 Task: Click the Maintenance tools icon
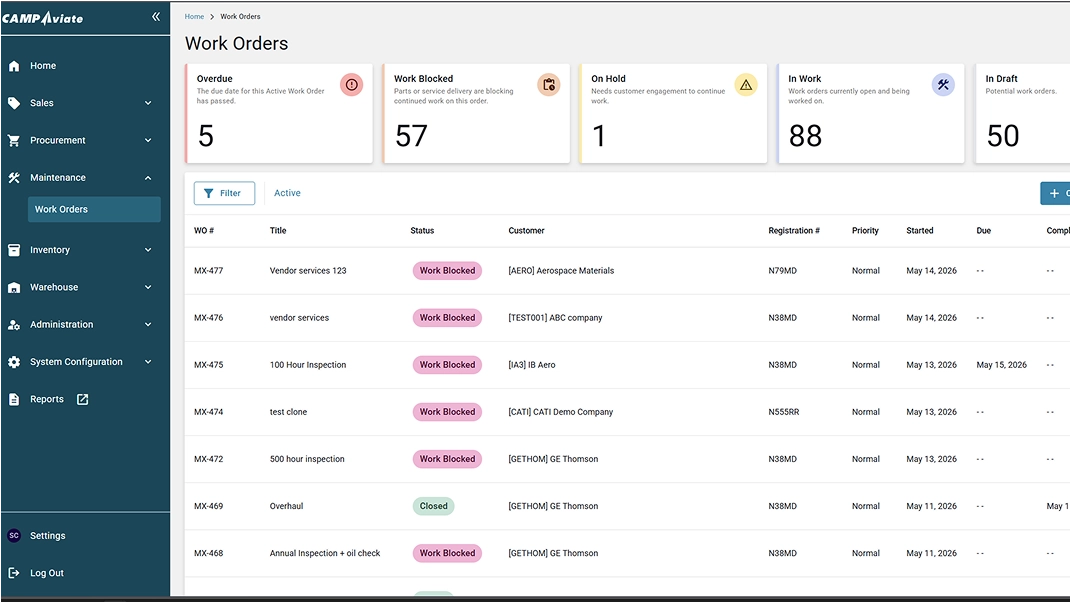point(14,177)
